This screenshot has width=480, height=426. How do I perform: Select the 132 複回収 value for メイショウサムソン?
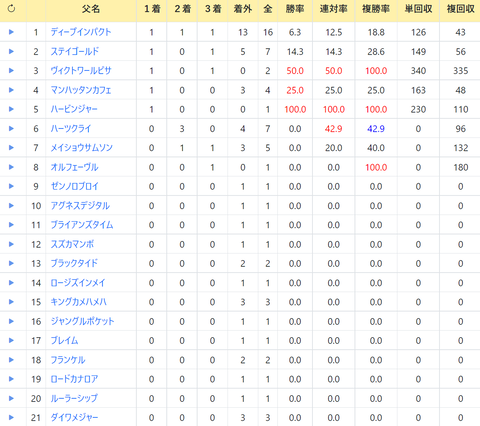coord(461,148)
